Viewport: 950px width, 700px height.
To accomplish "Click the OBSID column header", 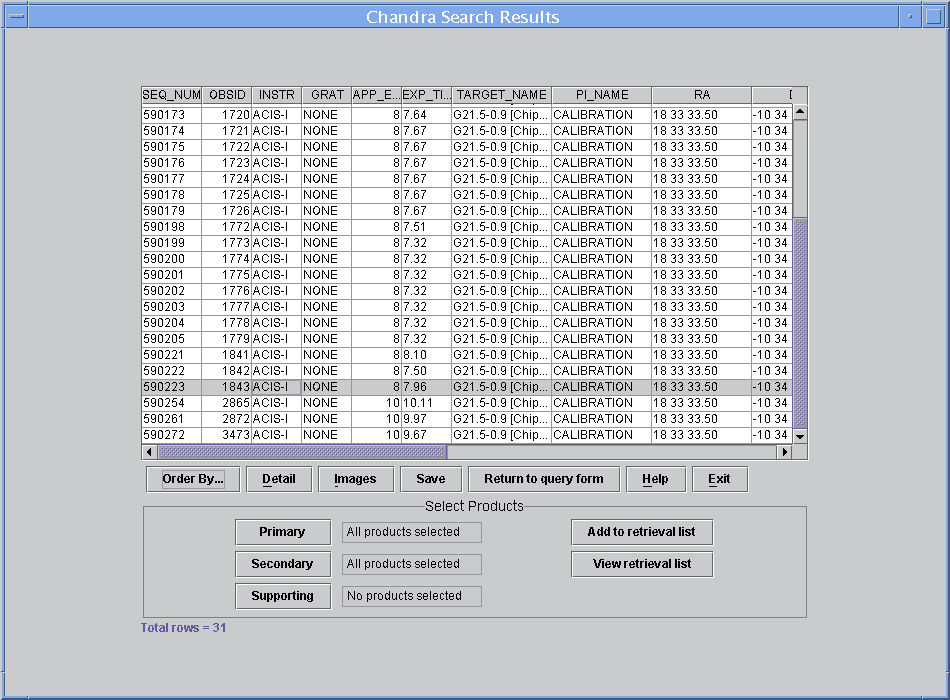I will [227, 95].
